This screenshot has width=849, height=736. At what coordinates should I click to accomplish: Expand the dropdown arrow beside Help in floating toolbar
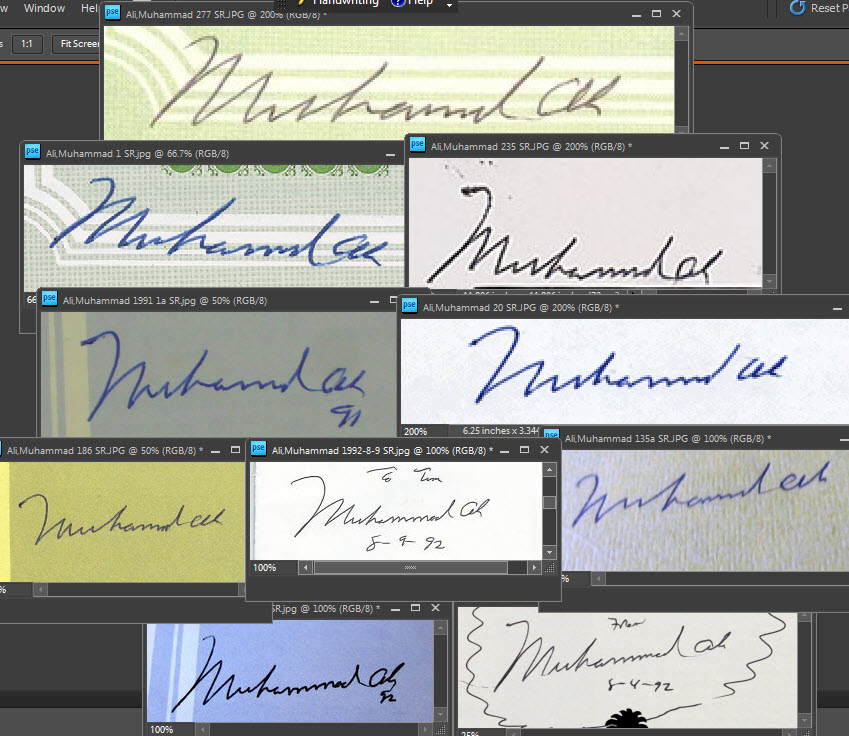(449, 4)
